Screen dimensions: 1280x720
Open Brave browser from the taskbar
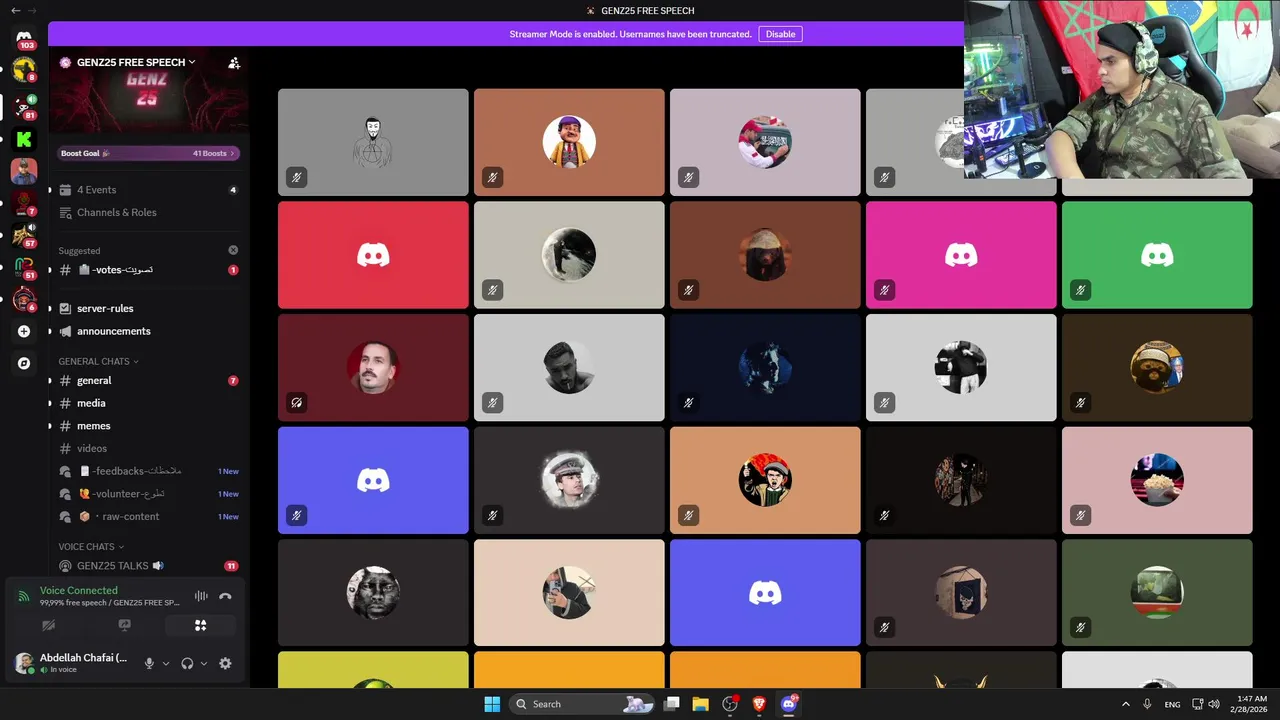tap(759, 704)
